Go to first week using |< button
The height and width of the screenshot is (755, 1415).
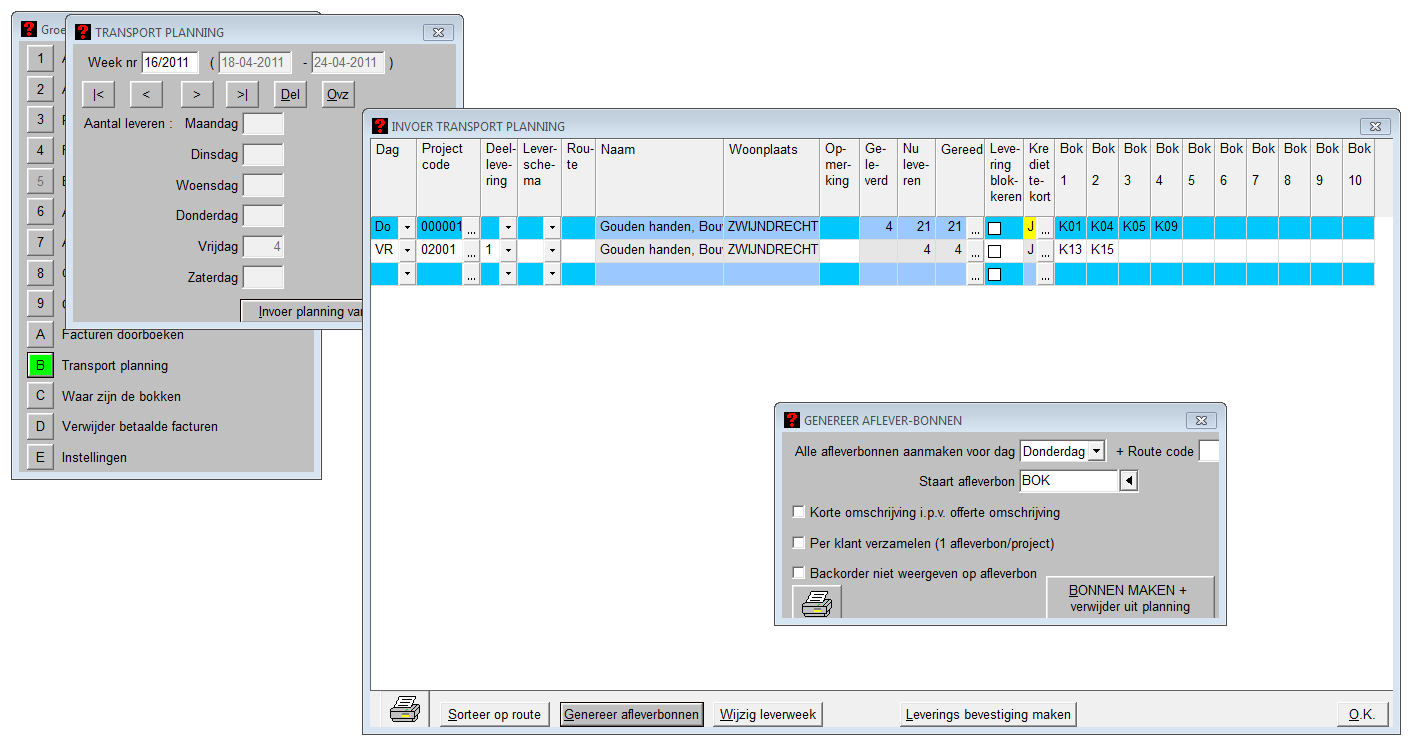coord(98,94)
